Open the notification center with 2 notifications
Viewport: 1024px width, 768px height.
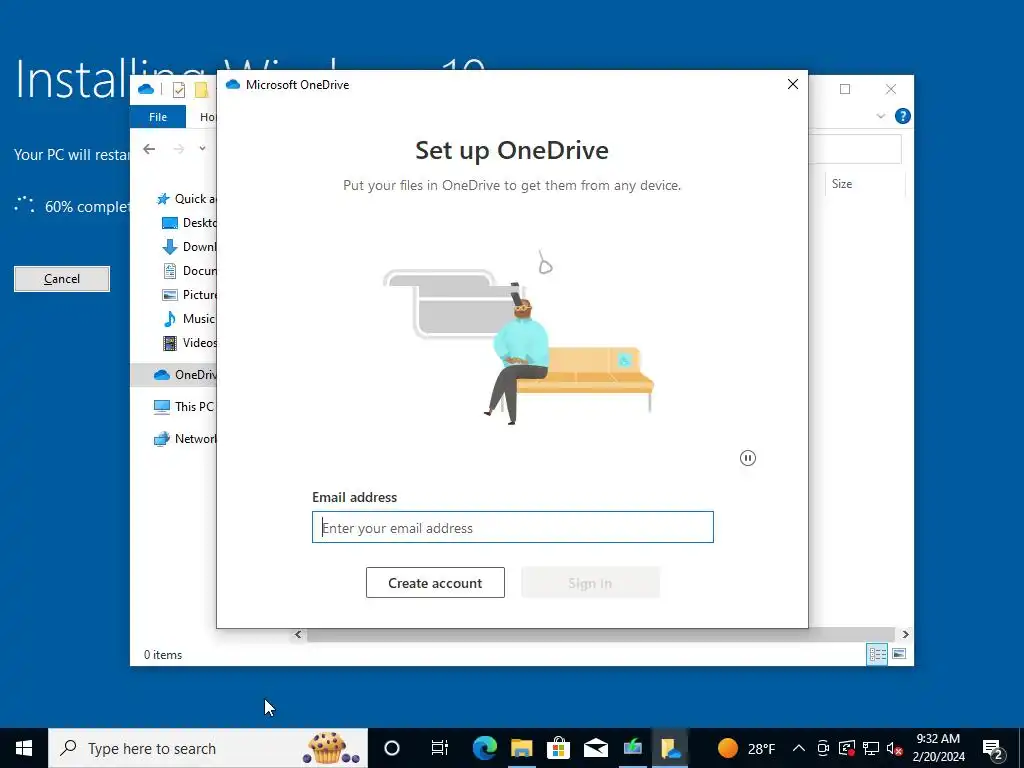(993, 750)
